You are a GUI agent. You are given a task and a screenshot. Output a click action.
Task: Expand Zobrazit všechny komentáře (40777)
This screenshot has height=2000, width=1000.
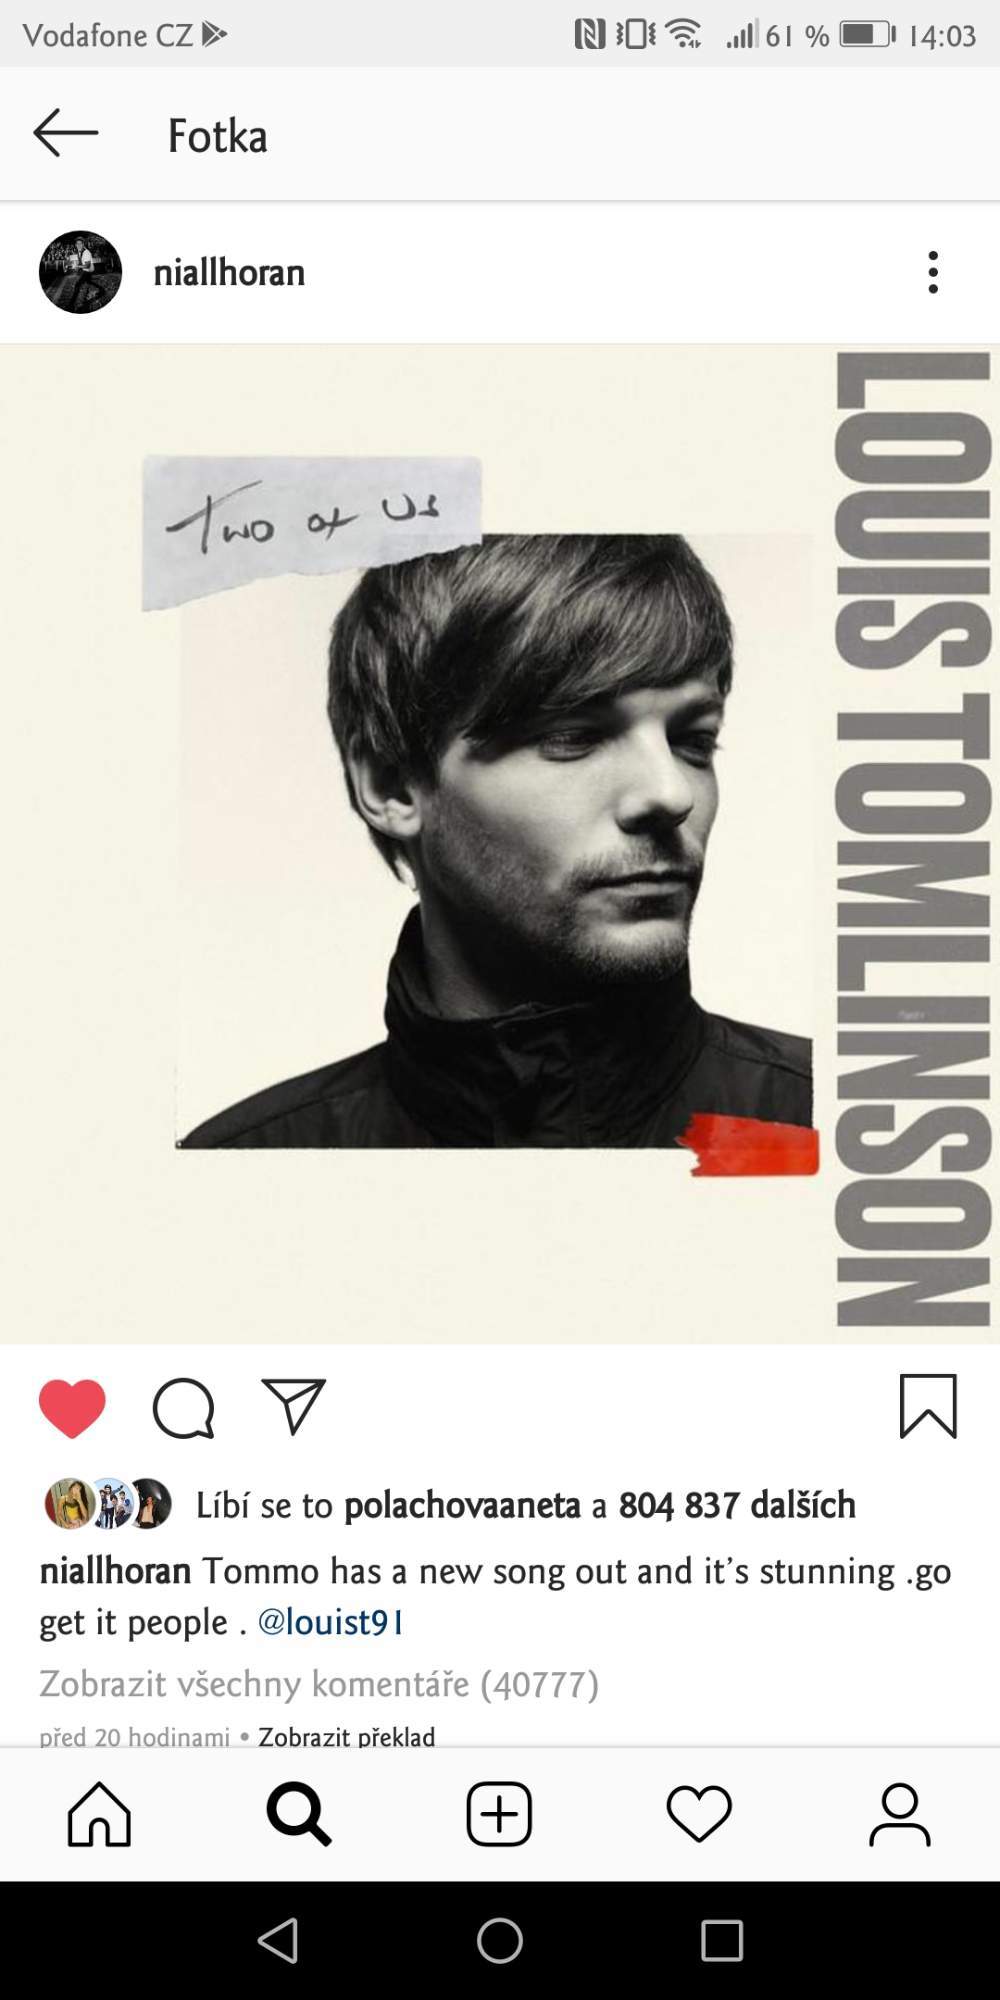(x=319, y=1684)
